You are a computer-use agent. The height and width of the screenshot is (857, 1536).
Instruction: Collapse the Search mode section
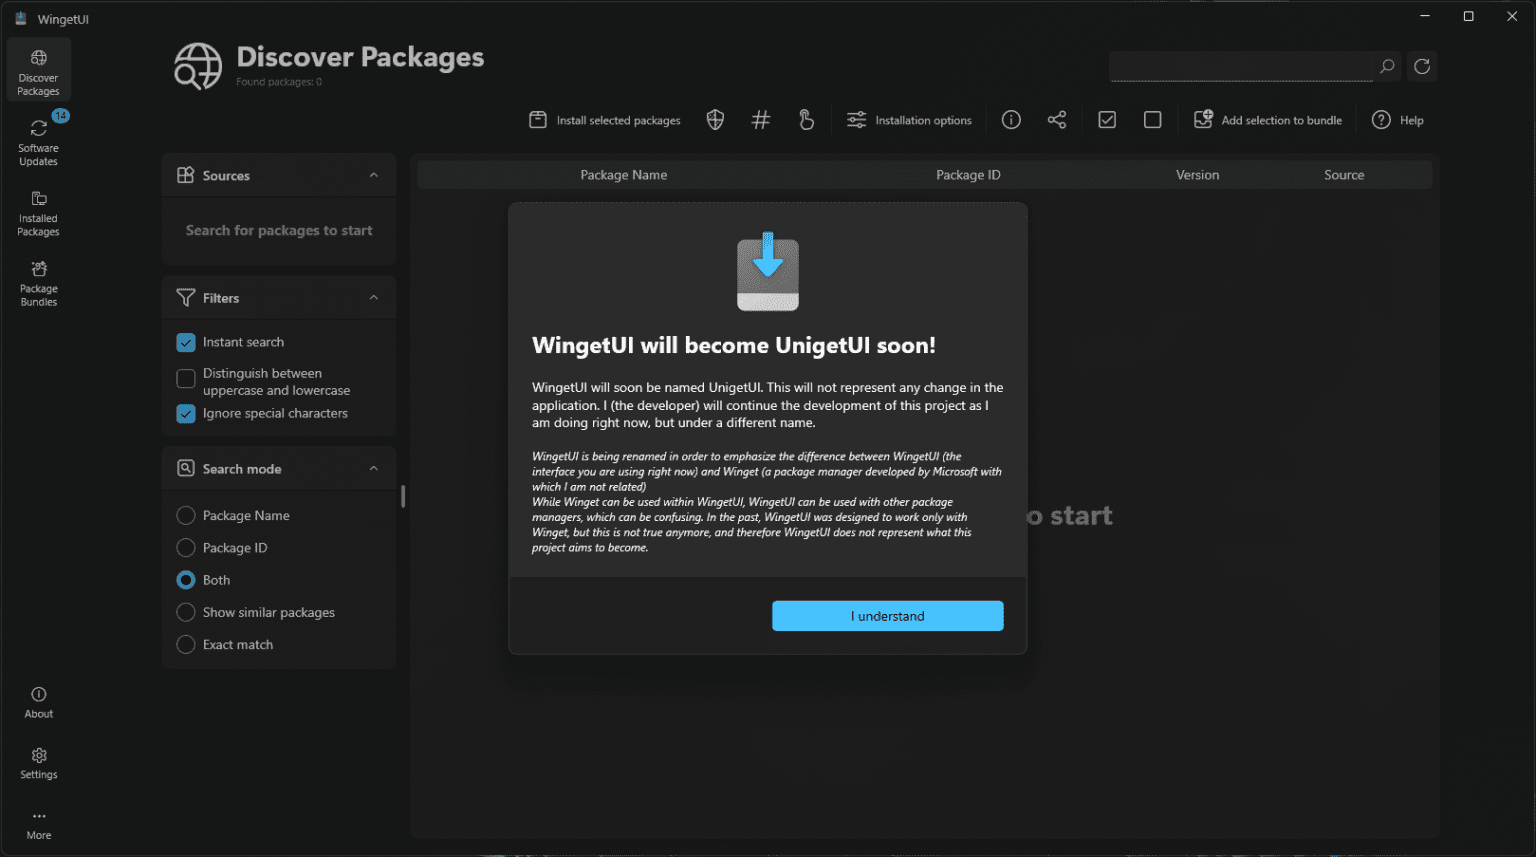click(x=374, y=468)
